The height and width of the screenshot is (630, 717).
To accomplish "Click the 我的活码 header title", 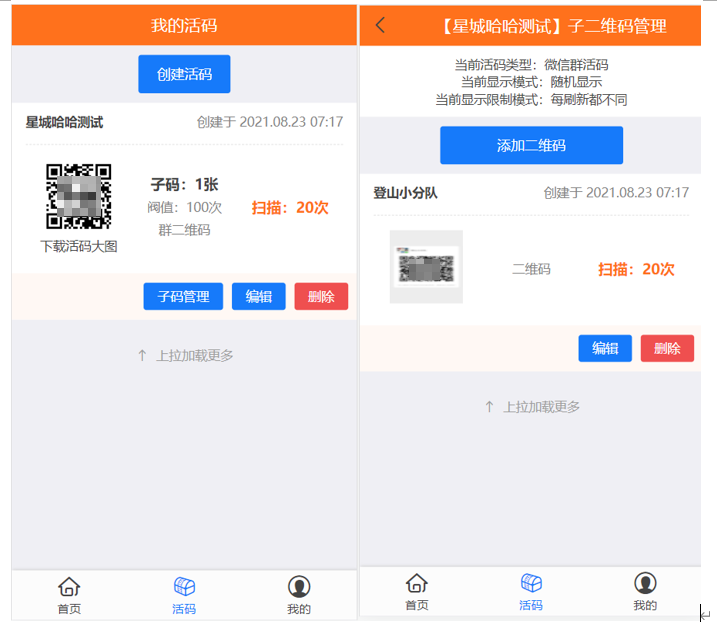I will 184,26.
